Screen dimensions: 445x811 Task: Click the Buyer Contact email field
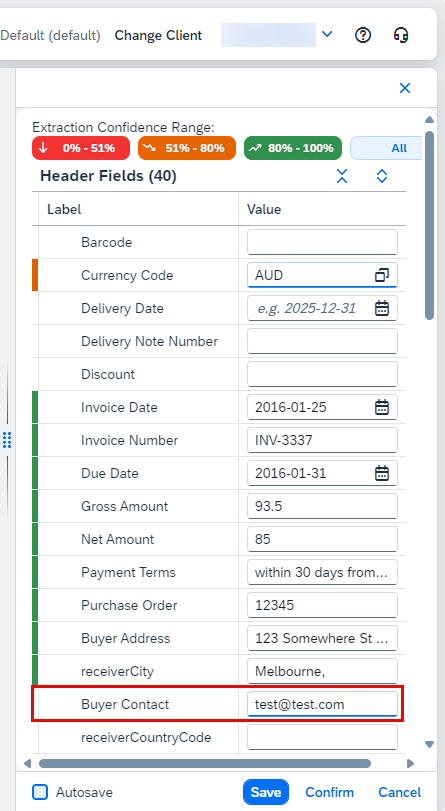[x=322, y=704]
